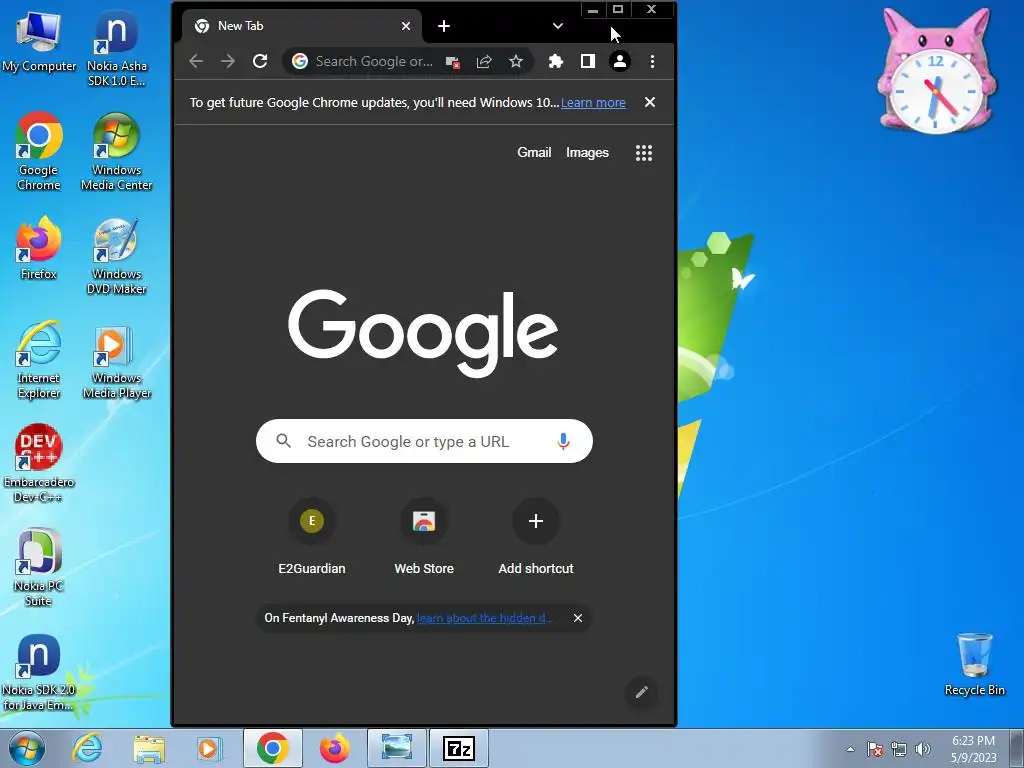Reload the page with the refresh icon
Screen dimensions: 1024x768
[x=260, y=61]
